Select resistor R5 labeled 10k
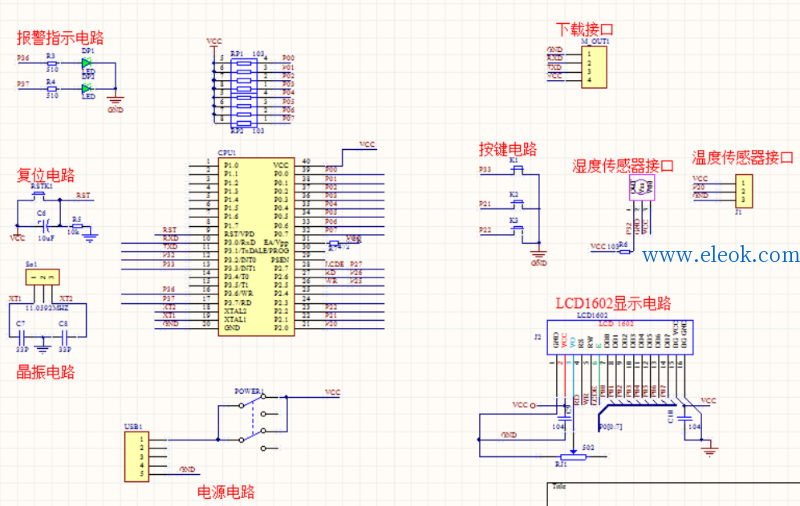The height and width of the screenshot is (506, 800). pos(77,225)
